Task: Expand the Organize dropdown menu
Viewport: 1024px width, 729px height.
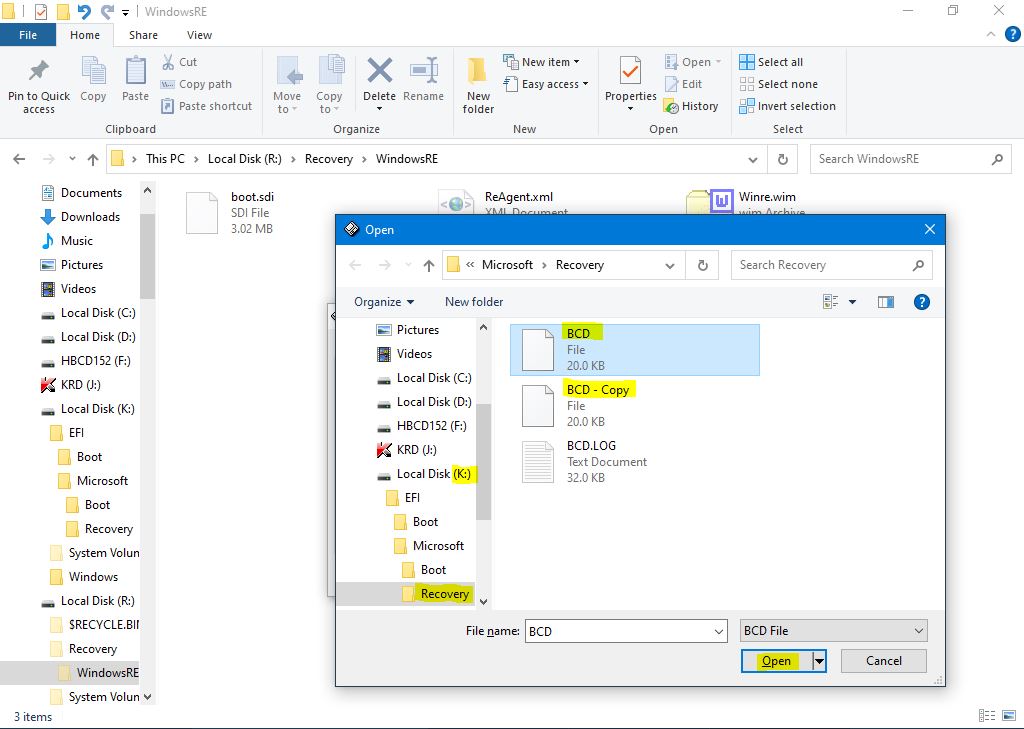Action: pyautogui.click(x=384, y=302)
